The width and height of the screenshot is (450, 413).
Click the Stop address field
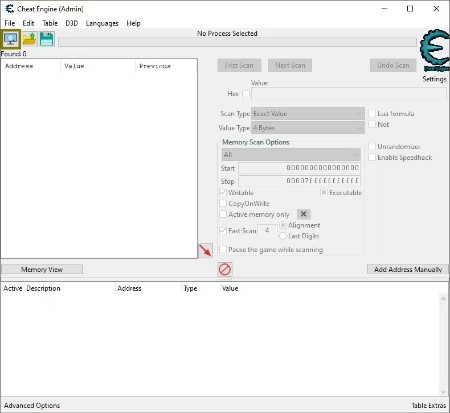pos(299,181)
